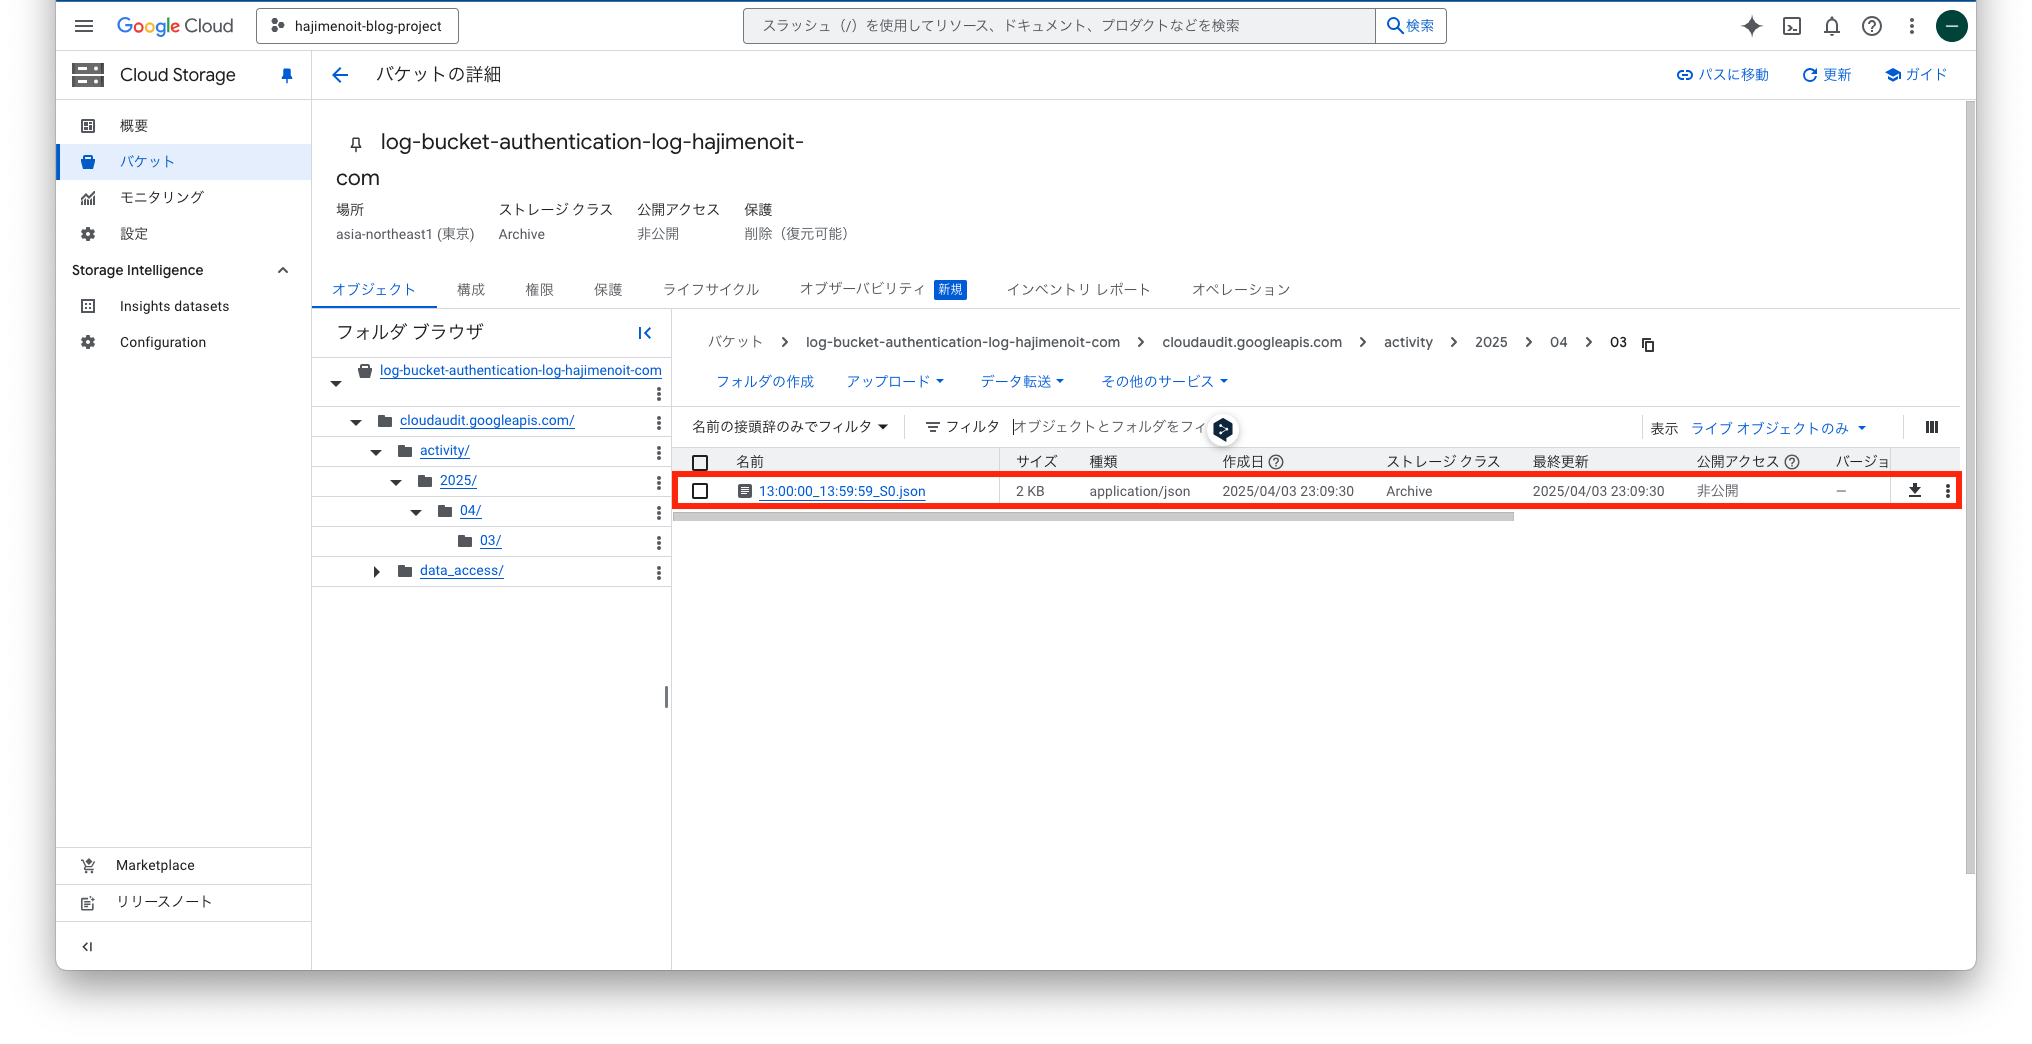Image resolution: width=2032 pixels, height=1044 pixels.
Task: Unpin Cloud Storage product pin icon
Action: (x=287, y=75)
